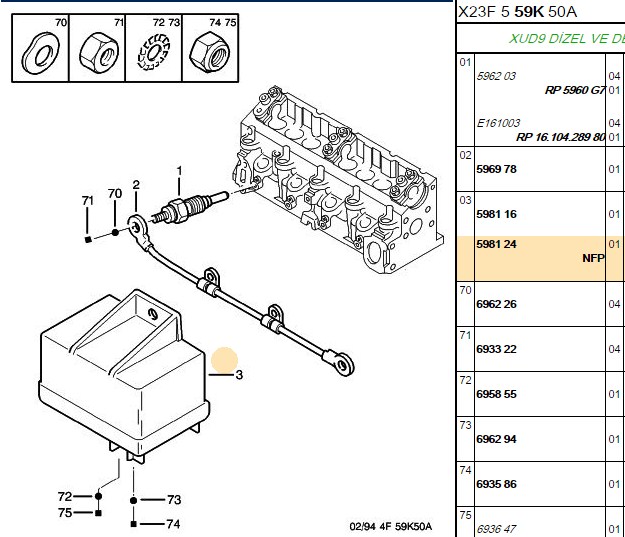Screen dimensions: 625x537
Task: Click quantity 01 in 6958 55 row
Action: coord(614,395)
